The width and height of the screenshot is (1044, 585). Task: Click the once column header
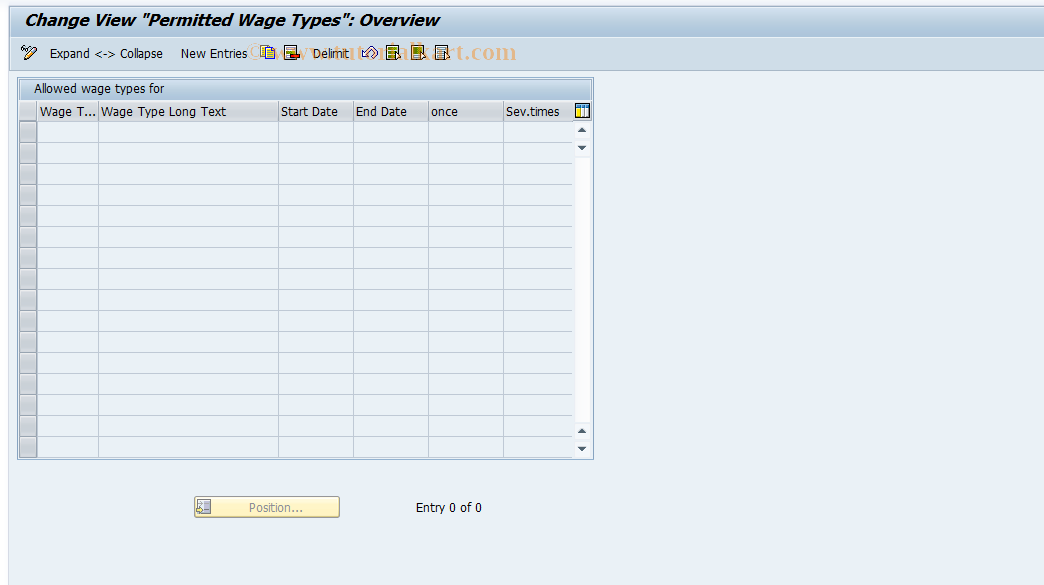[x=465, y=111]
